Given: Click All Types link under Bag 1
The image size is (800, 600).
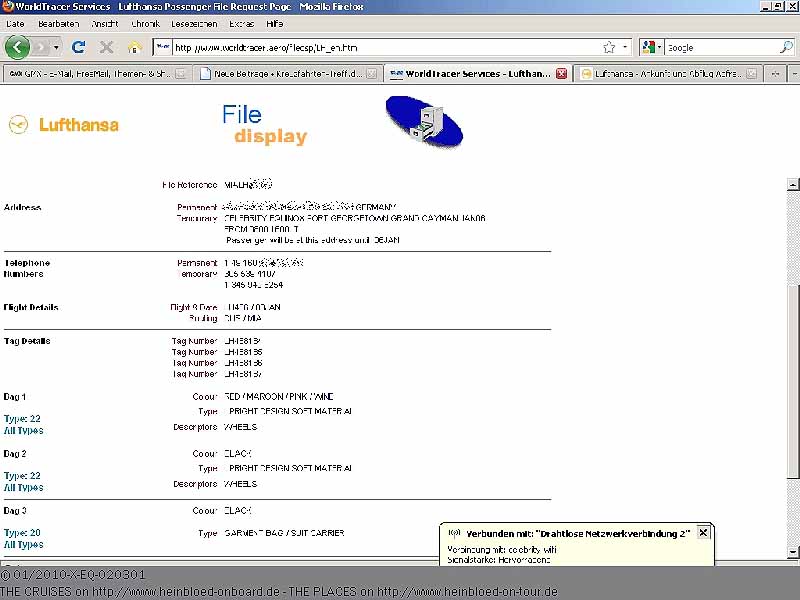Looking at the screenshot, I should point(23,431).
